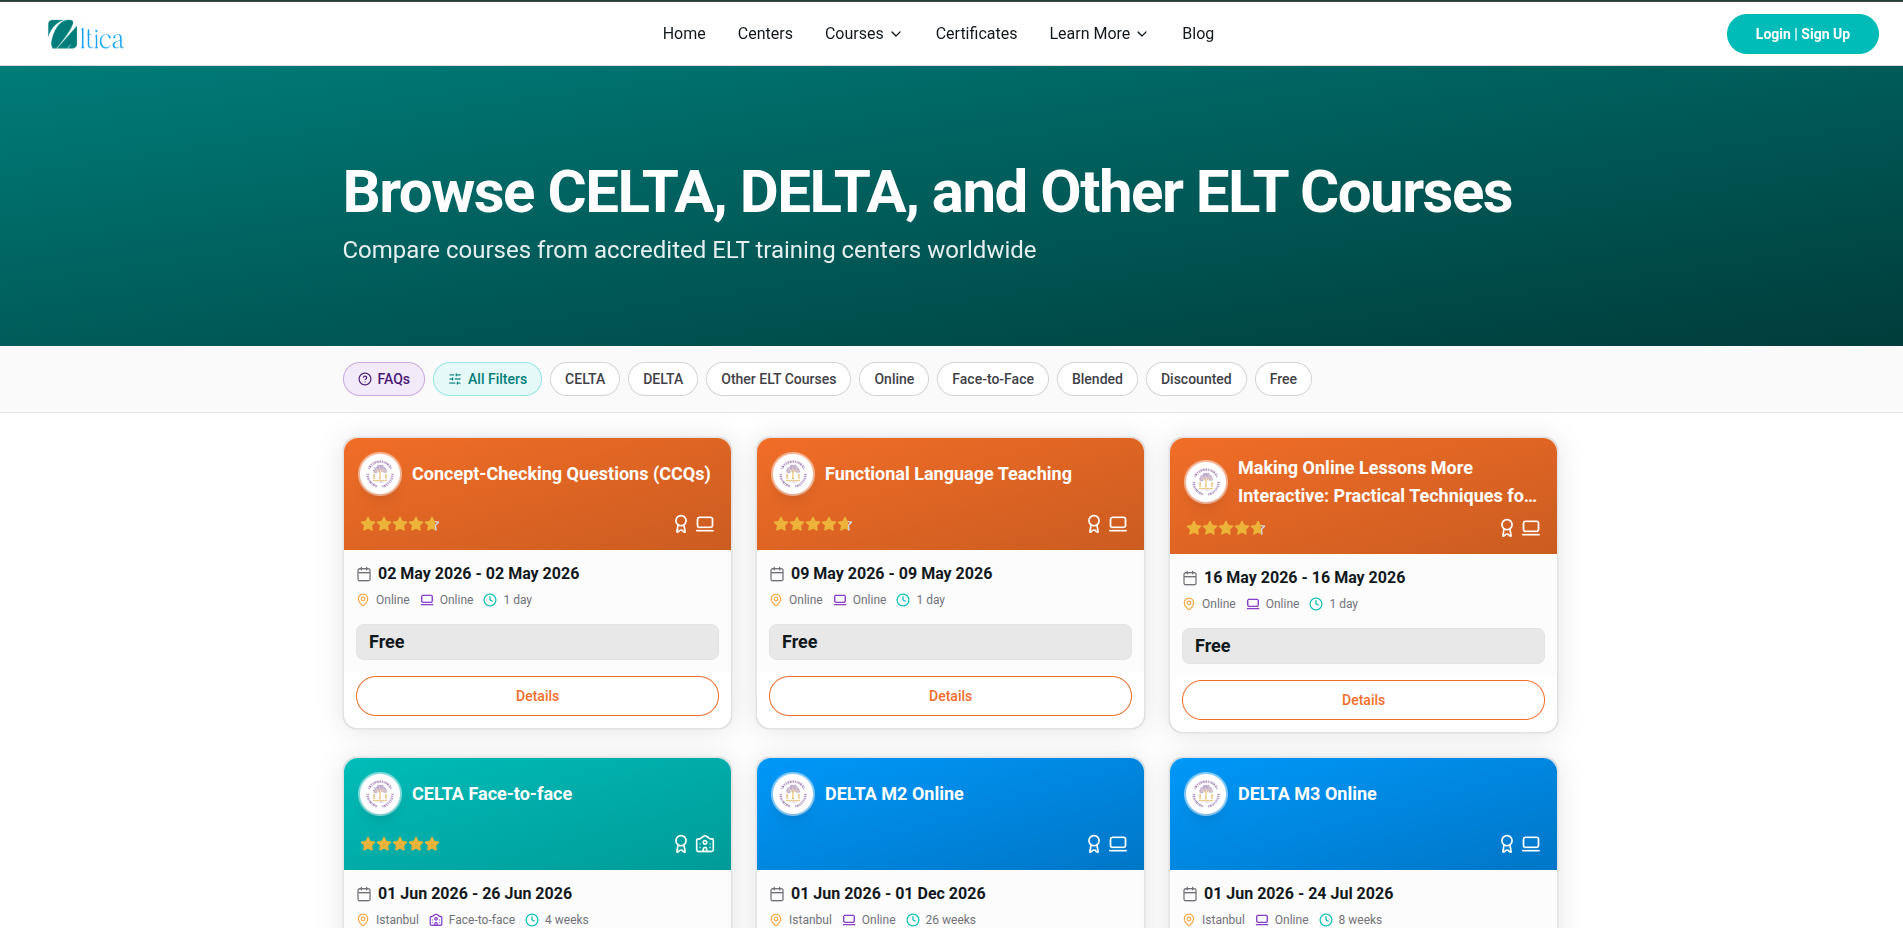Click the location pin icon next to Istanbul on DELTA M3 Online

[x=1189, y=919]
